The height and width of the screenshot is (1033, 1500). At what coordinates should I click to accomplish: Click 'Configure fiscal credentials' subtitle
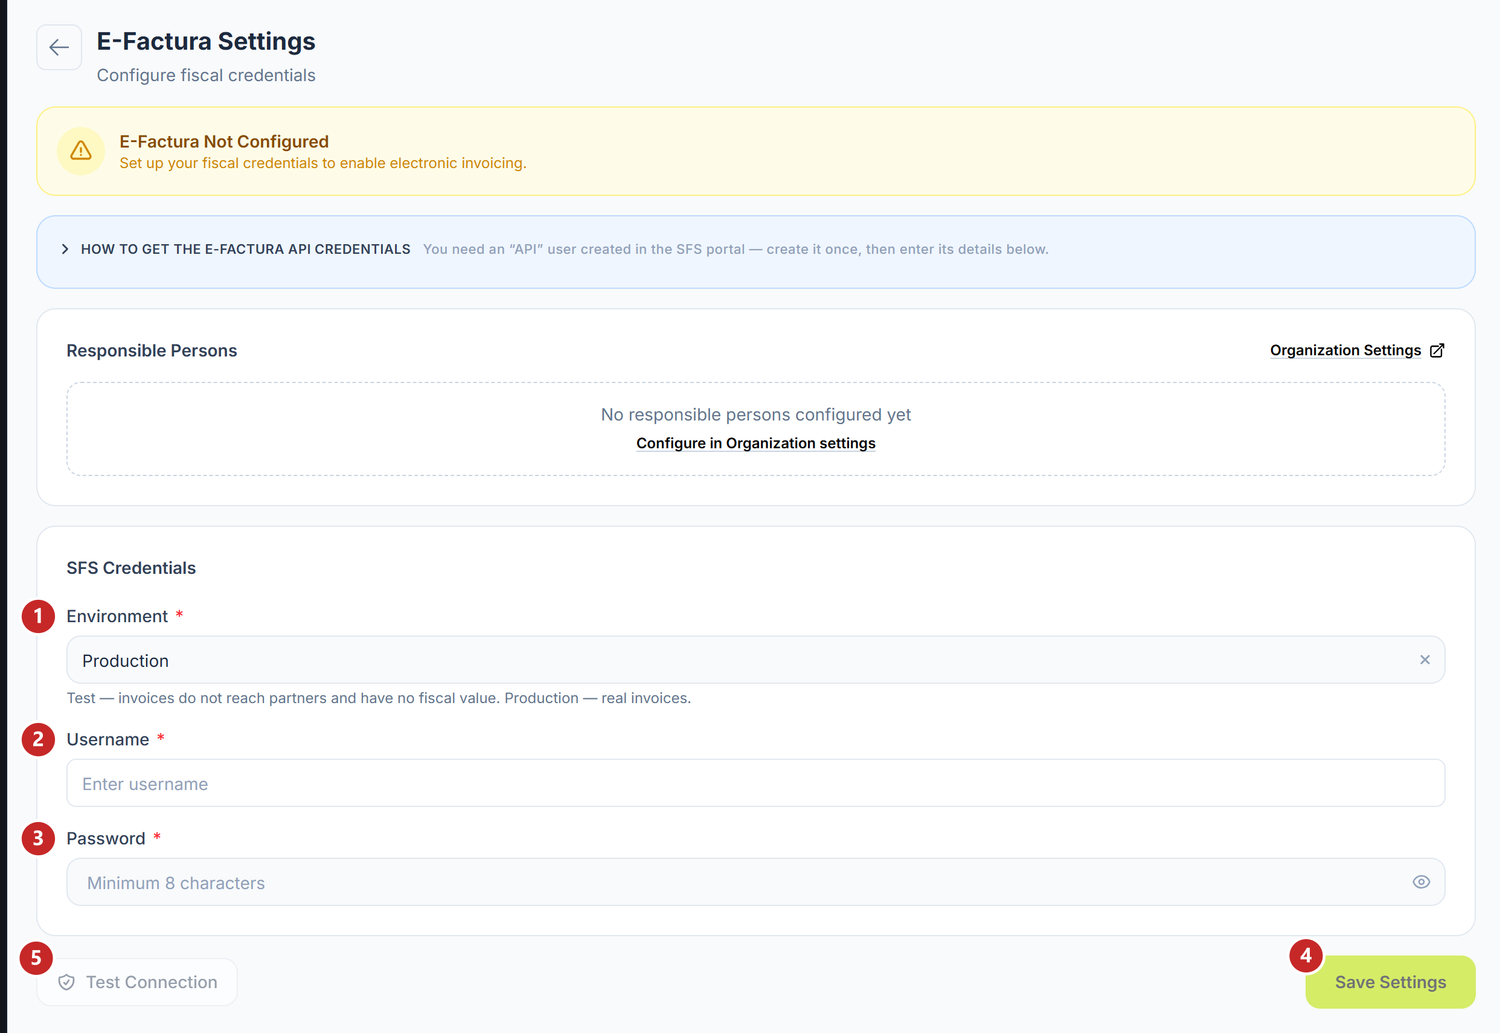(206, 75)
